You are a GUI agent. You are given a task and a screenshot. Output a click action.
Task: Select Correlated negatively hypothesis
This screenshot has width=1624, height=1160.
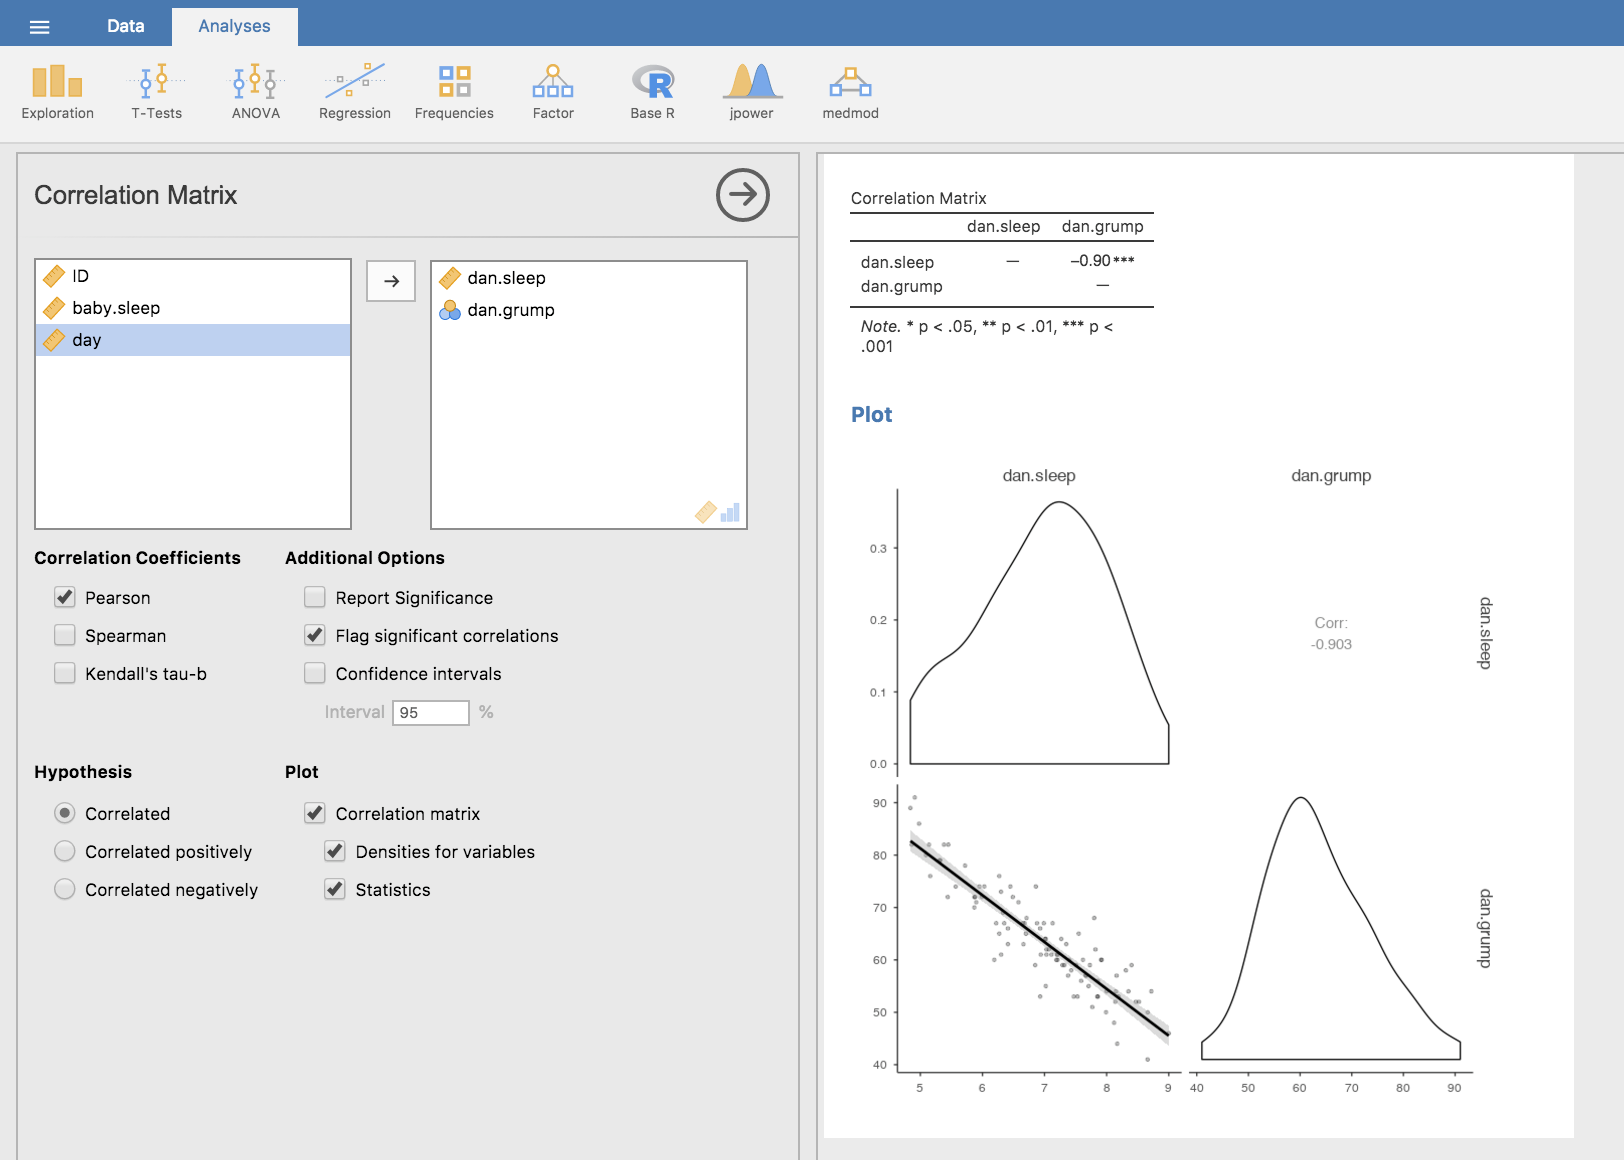[x=65, y=889]
